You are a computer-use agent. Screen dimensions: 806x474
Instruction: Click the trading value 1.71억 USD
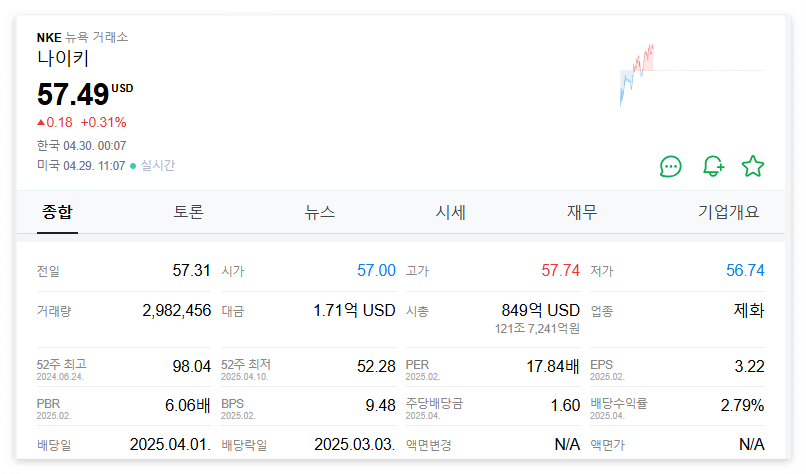click(354, 311)
